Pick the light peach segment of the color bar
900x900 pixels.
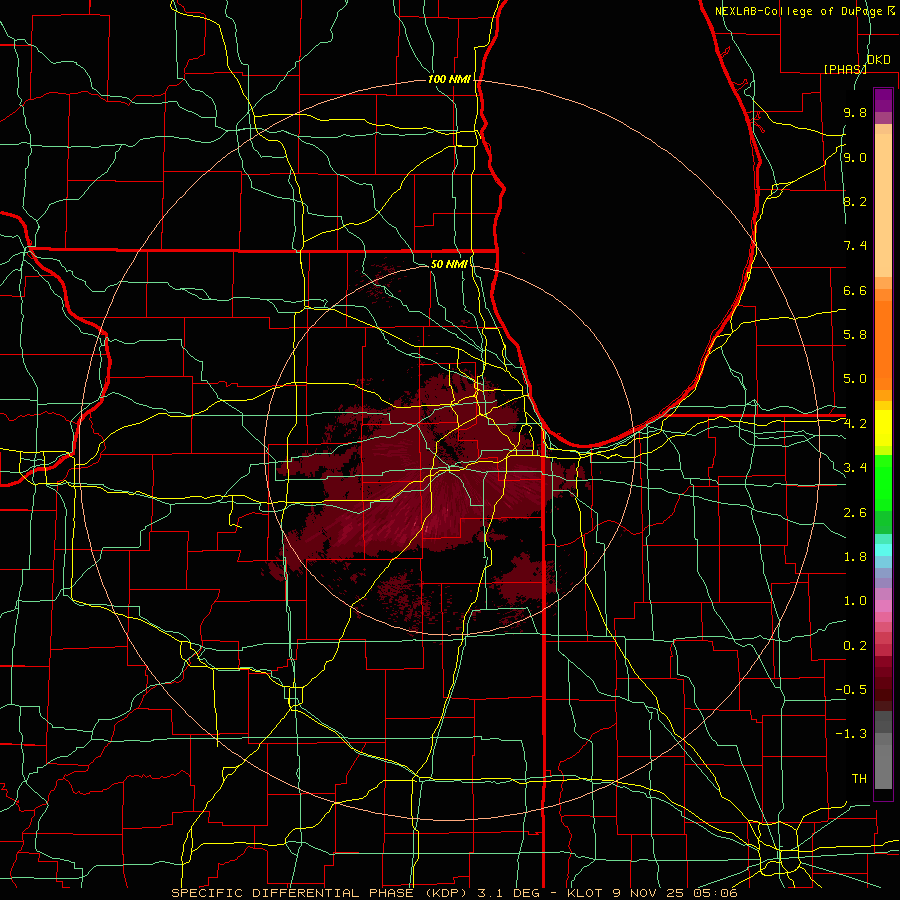click(883, 205)
